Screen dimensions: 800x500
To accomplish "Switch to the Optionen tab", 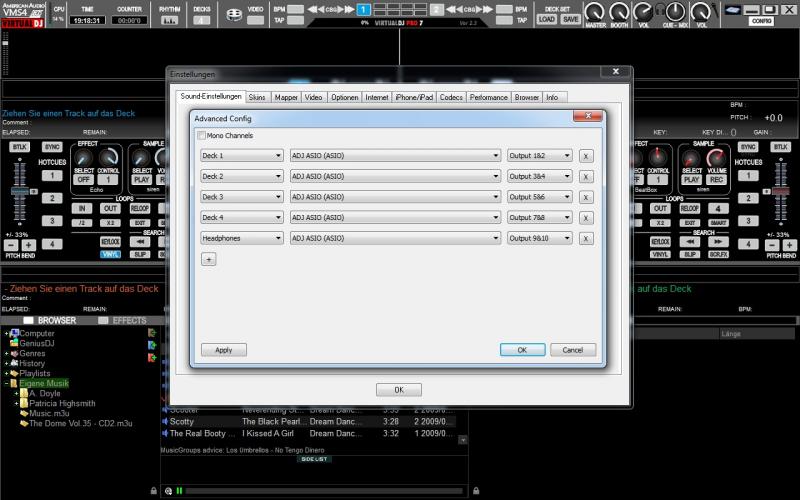I will coord(344,97).
